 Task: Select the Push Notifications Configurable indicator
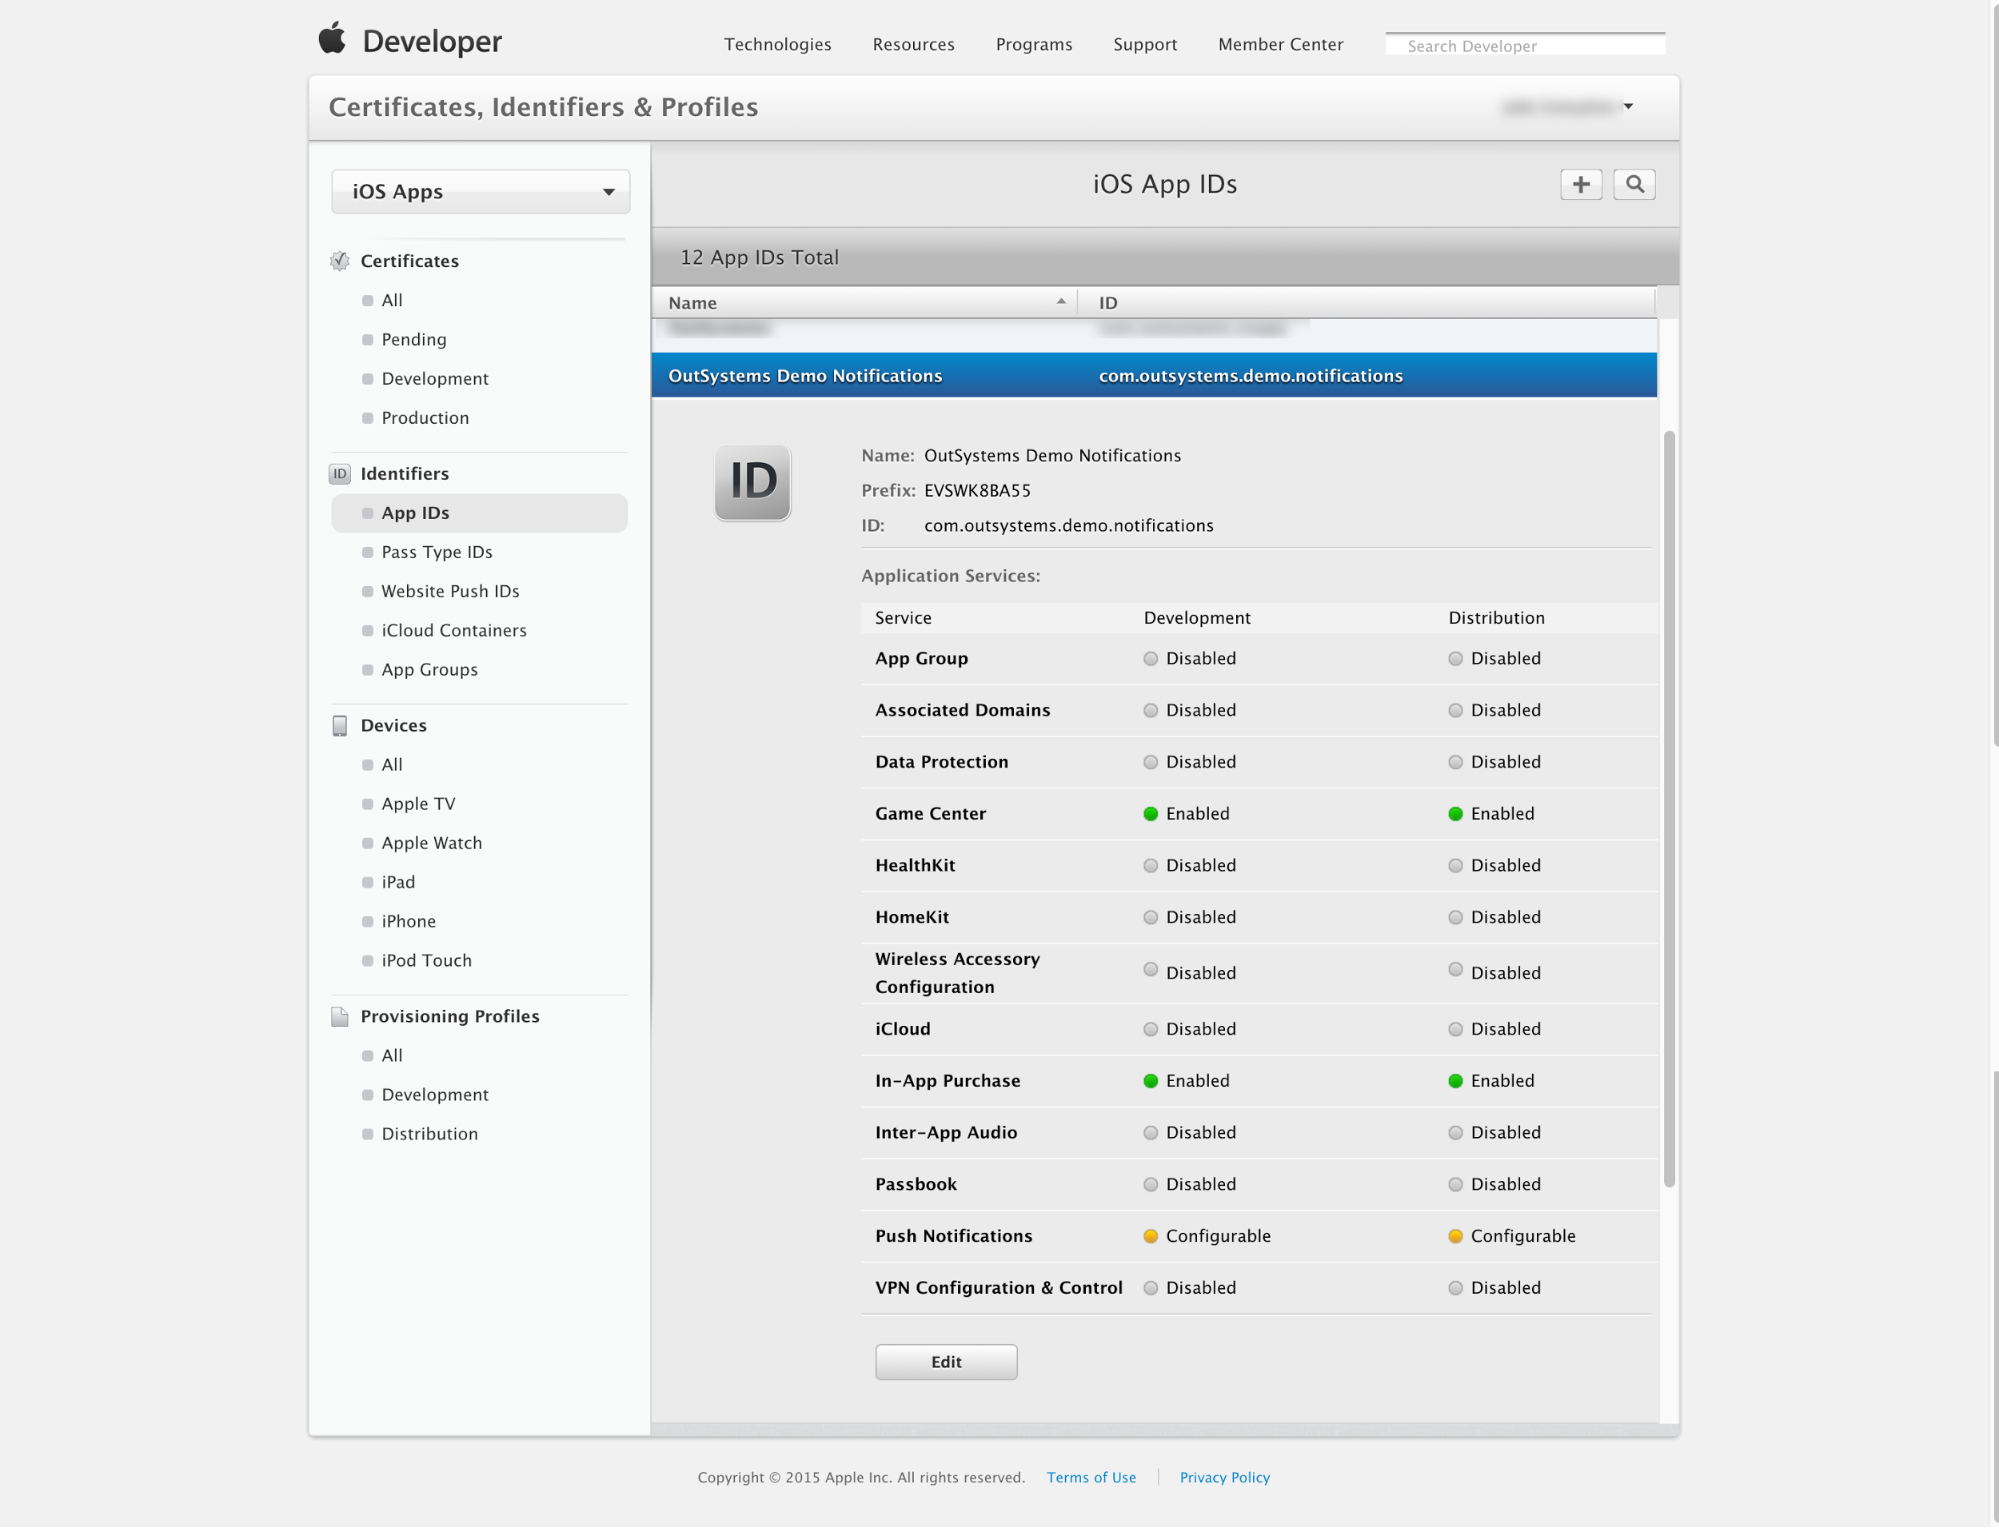[1151, 1236]
